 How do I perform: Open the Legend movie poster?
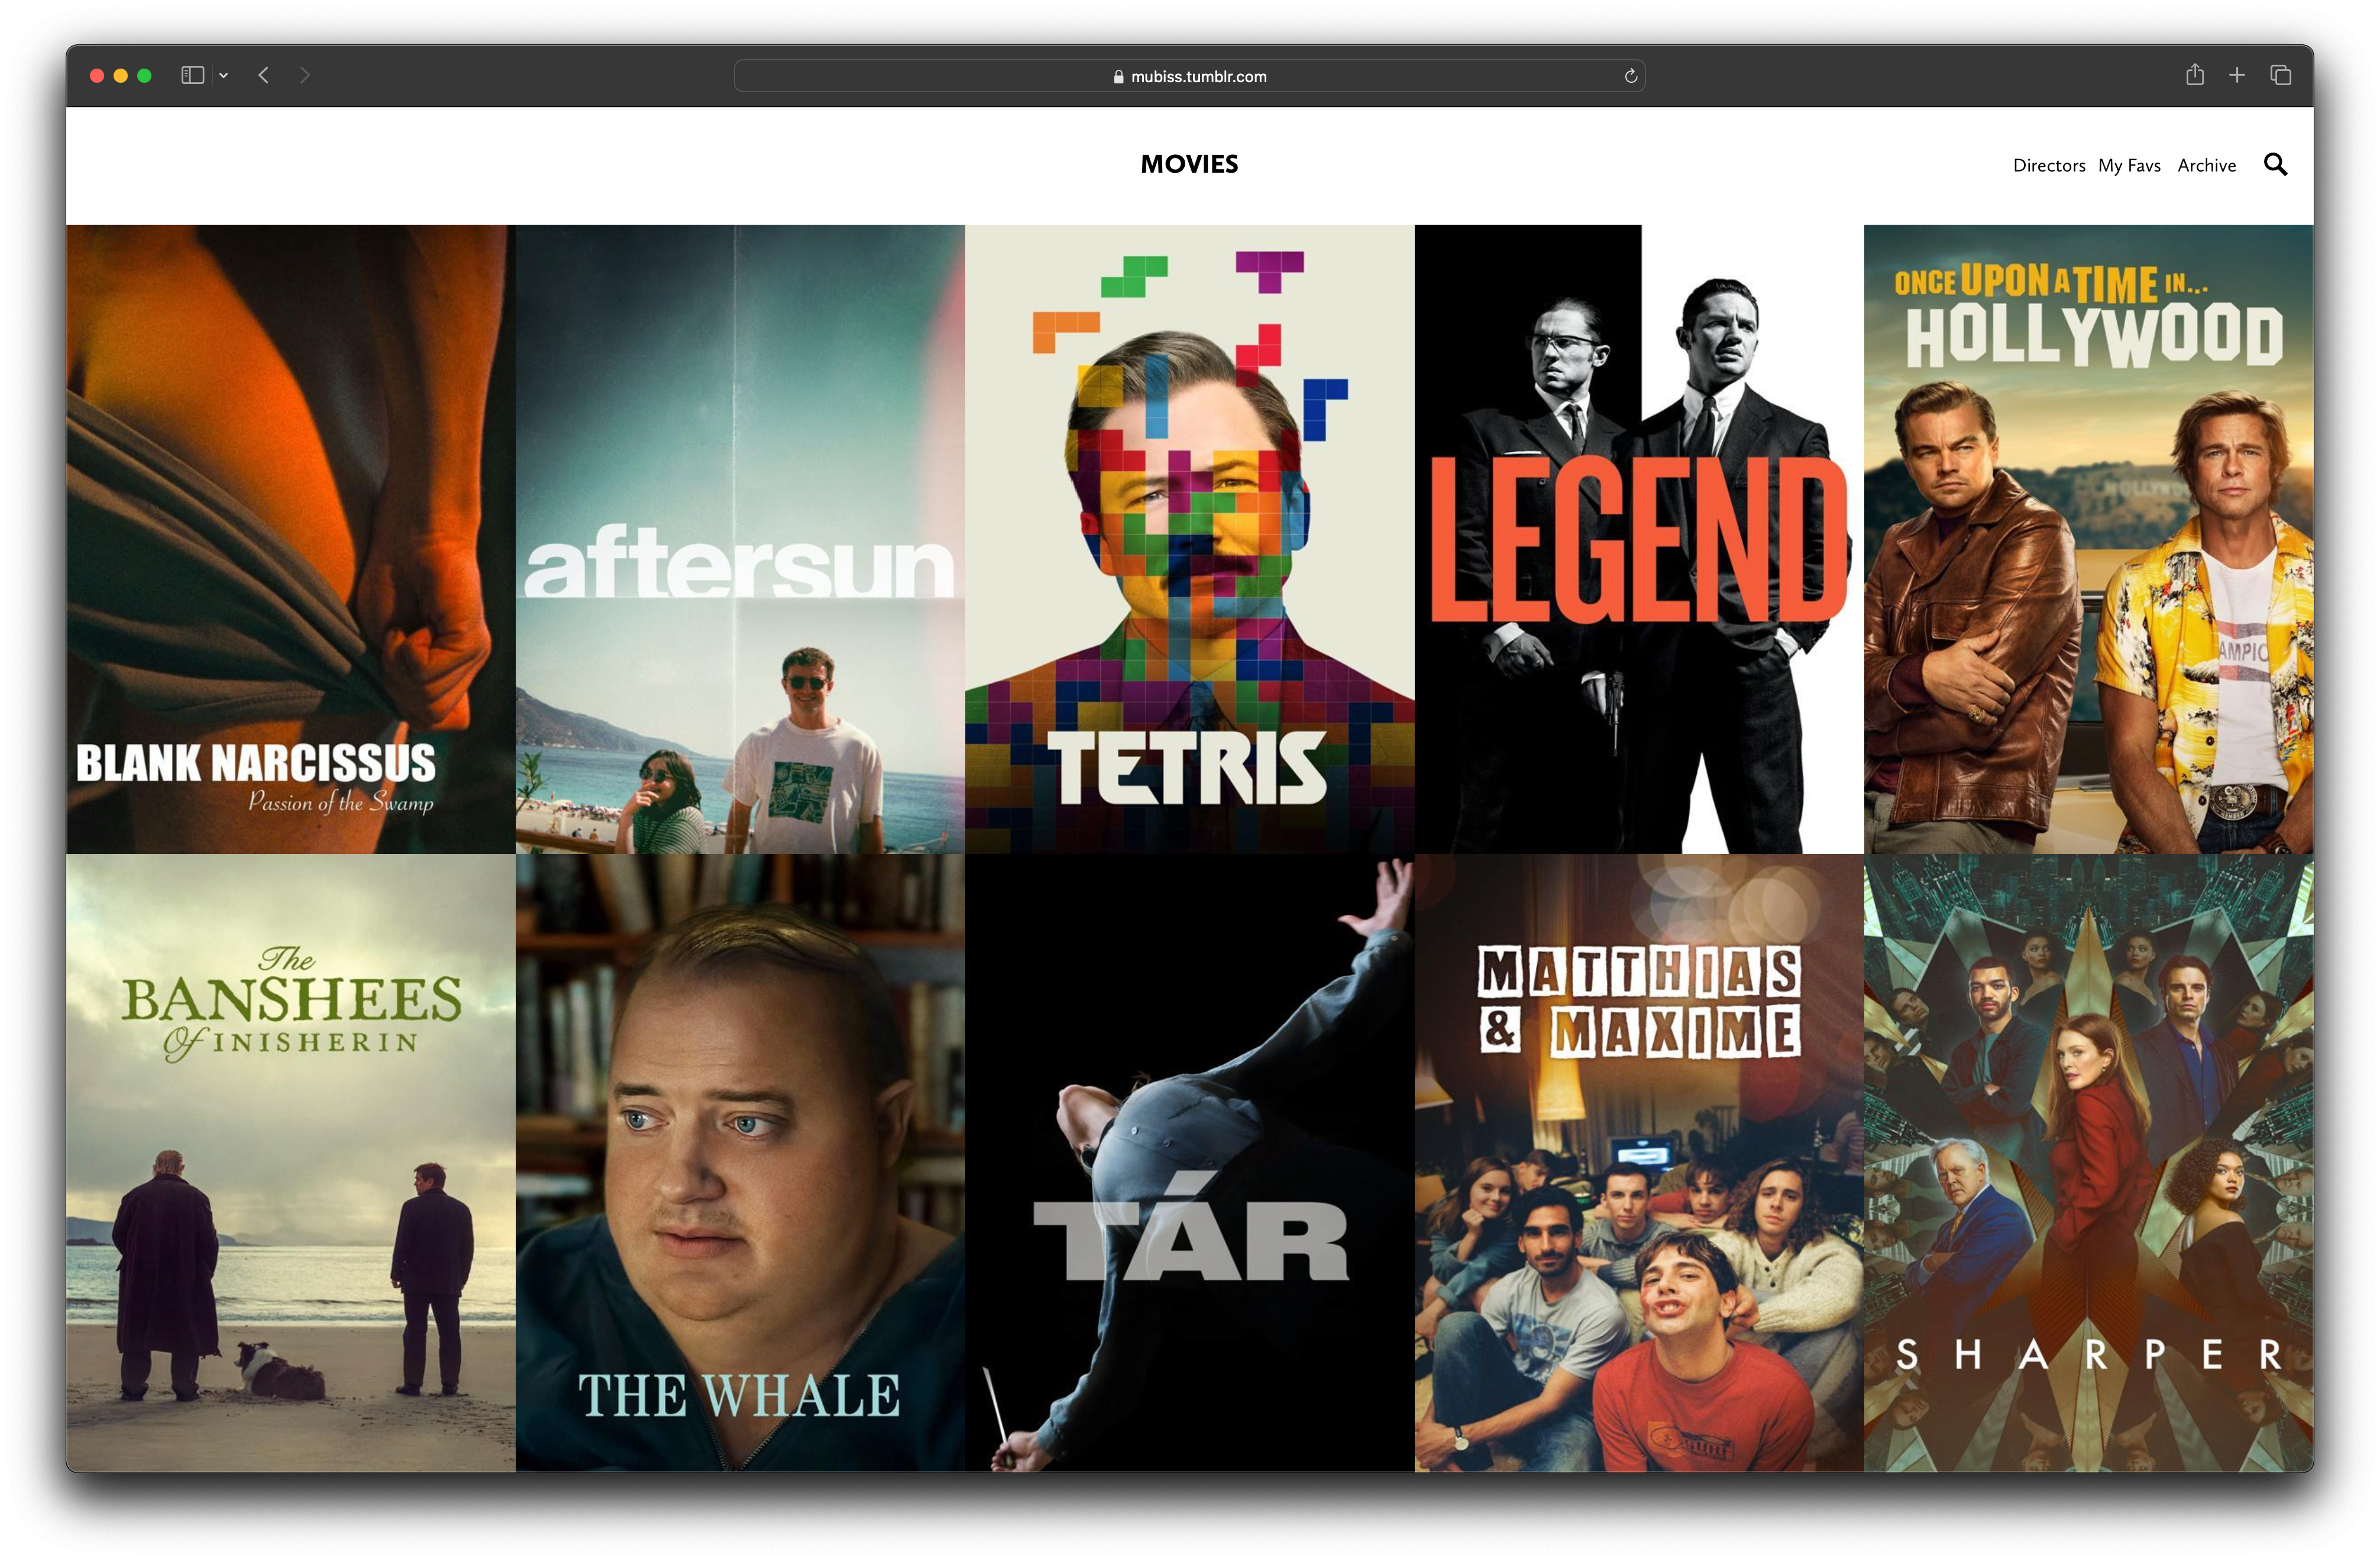[1638, 540]
